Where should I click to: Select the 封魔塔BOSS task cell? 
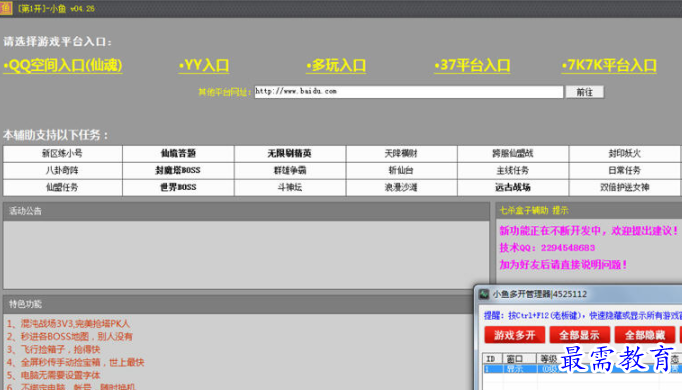pos(178,170)
